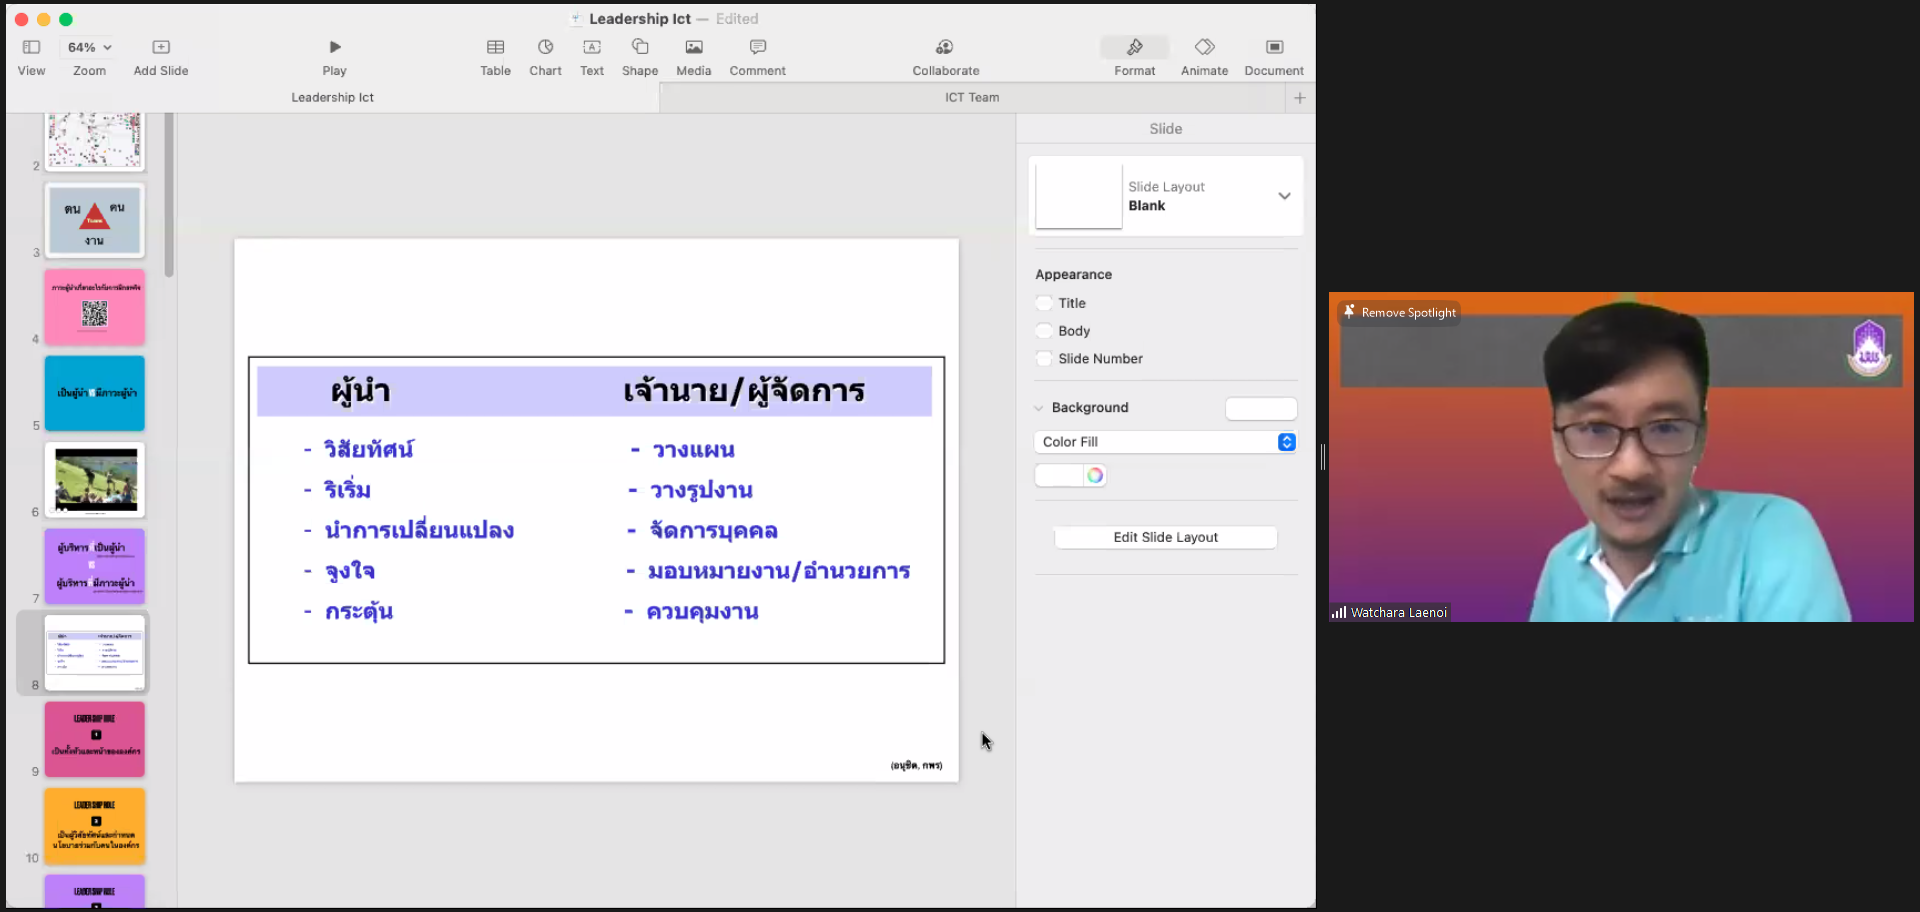
Task: Open the color wheel picker
Action: 1095,475
